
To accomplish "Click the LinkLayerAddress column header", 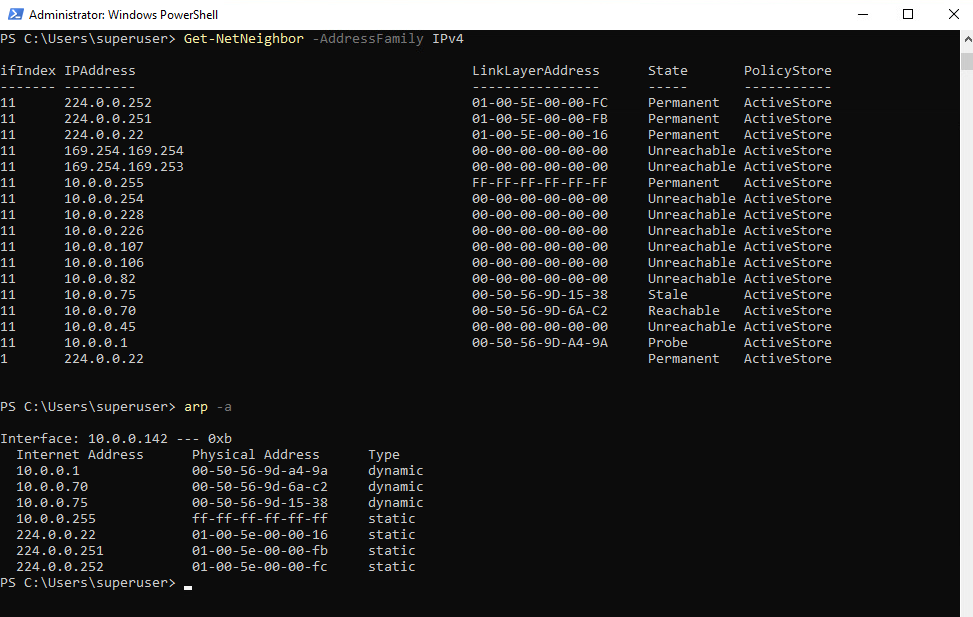I will click(x=536, y=71).
